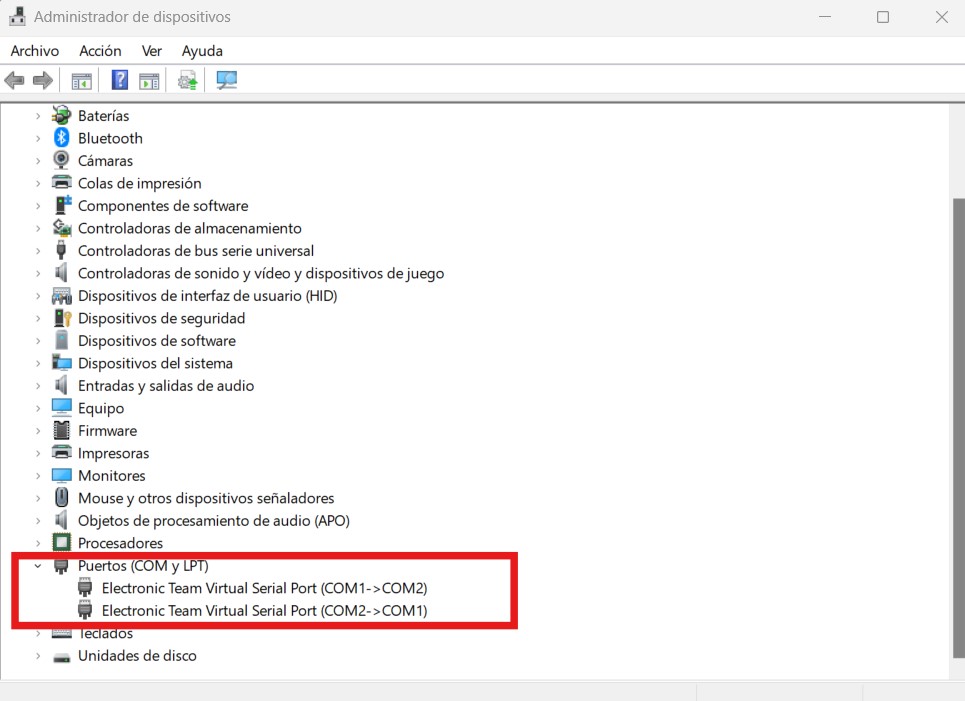Select Mouse y otros dispositivos señaladores
Screen dimensions: 965x701
click(x=206, y=498)
